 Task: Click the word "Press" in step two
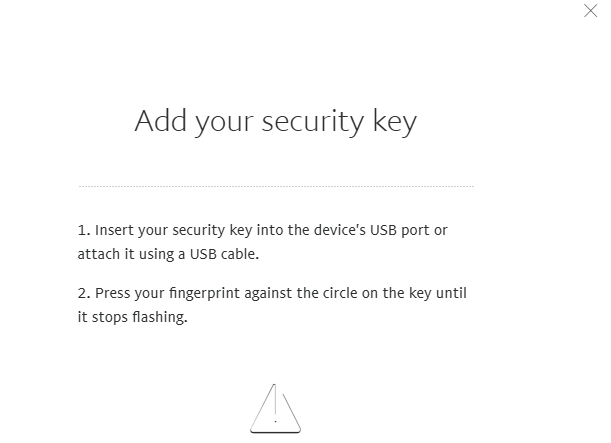pos(113,293)
